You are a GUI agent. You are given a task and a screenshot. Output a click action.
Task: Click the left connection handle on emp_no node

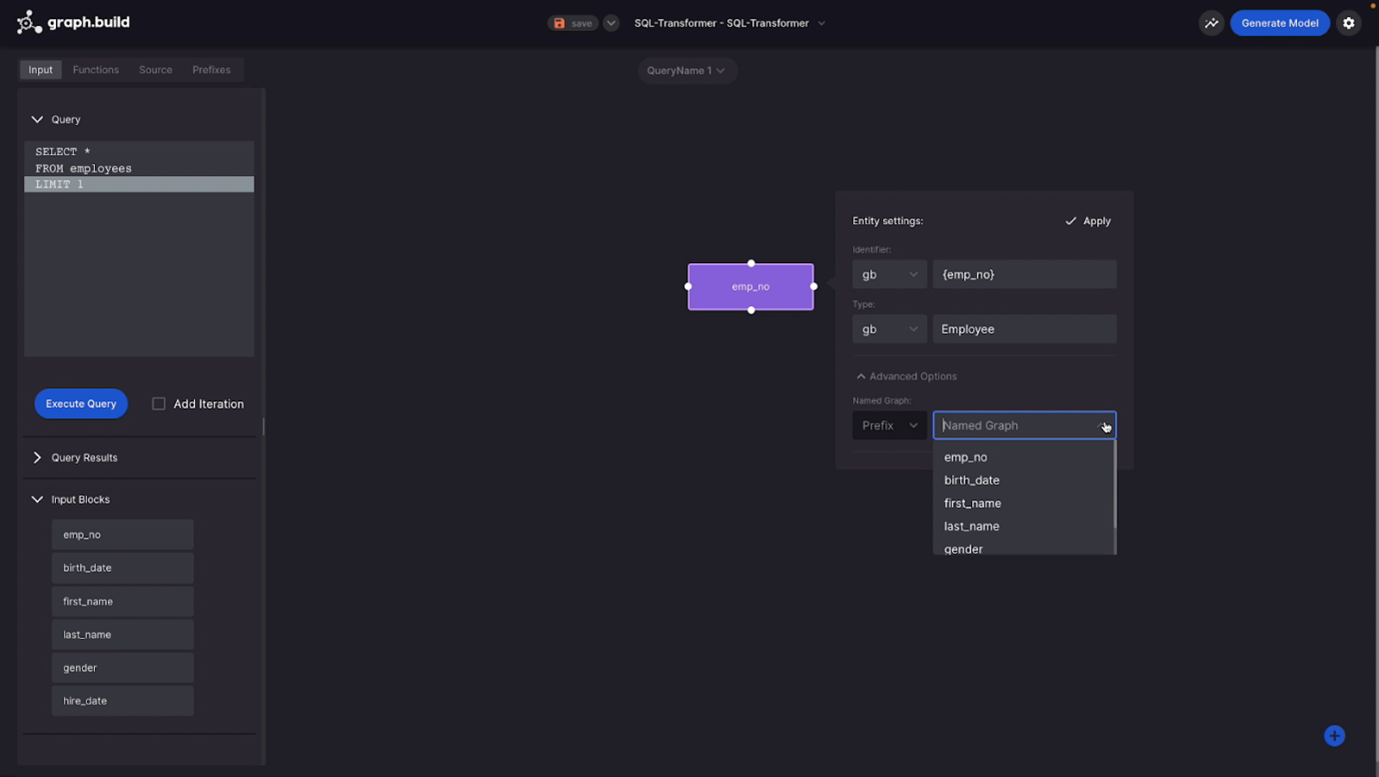(x=688, y=286)
